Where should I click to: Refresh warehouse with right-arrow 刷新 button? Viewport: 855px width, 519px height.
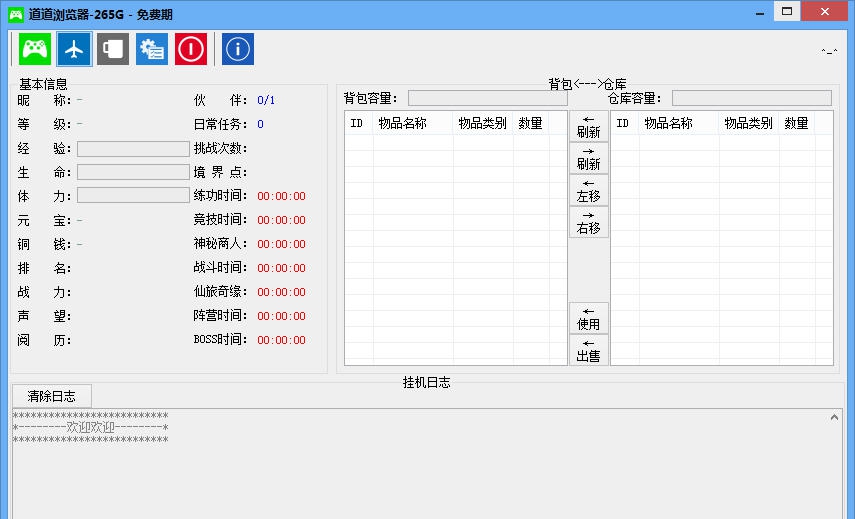coord(588,159)
